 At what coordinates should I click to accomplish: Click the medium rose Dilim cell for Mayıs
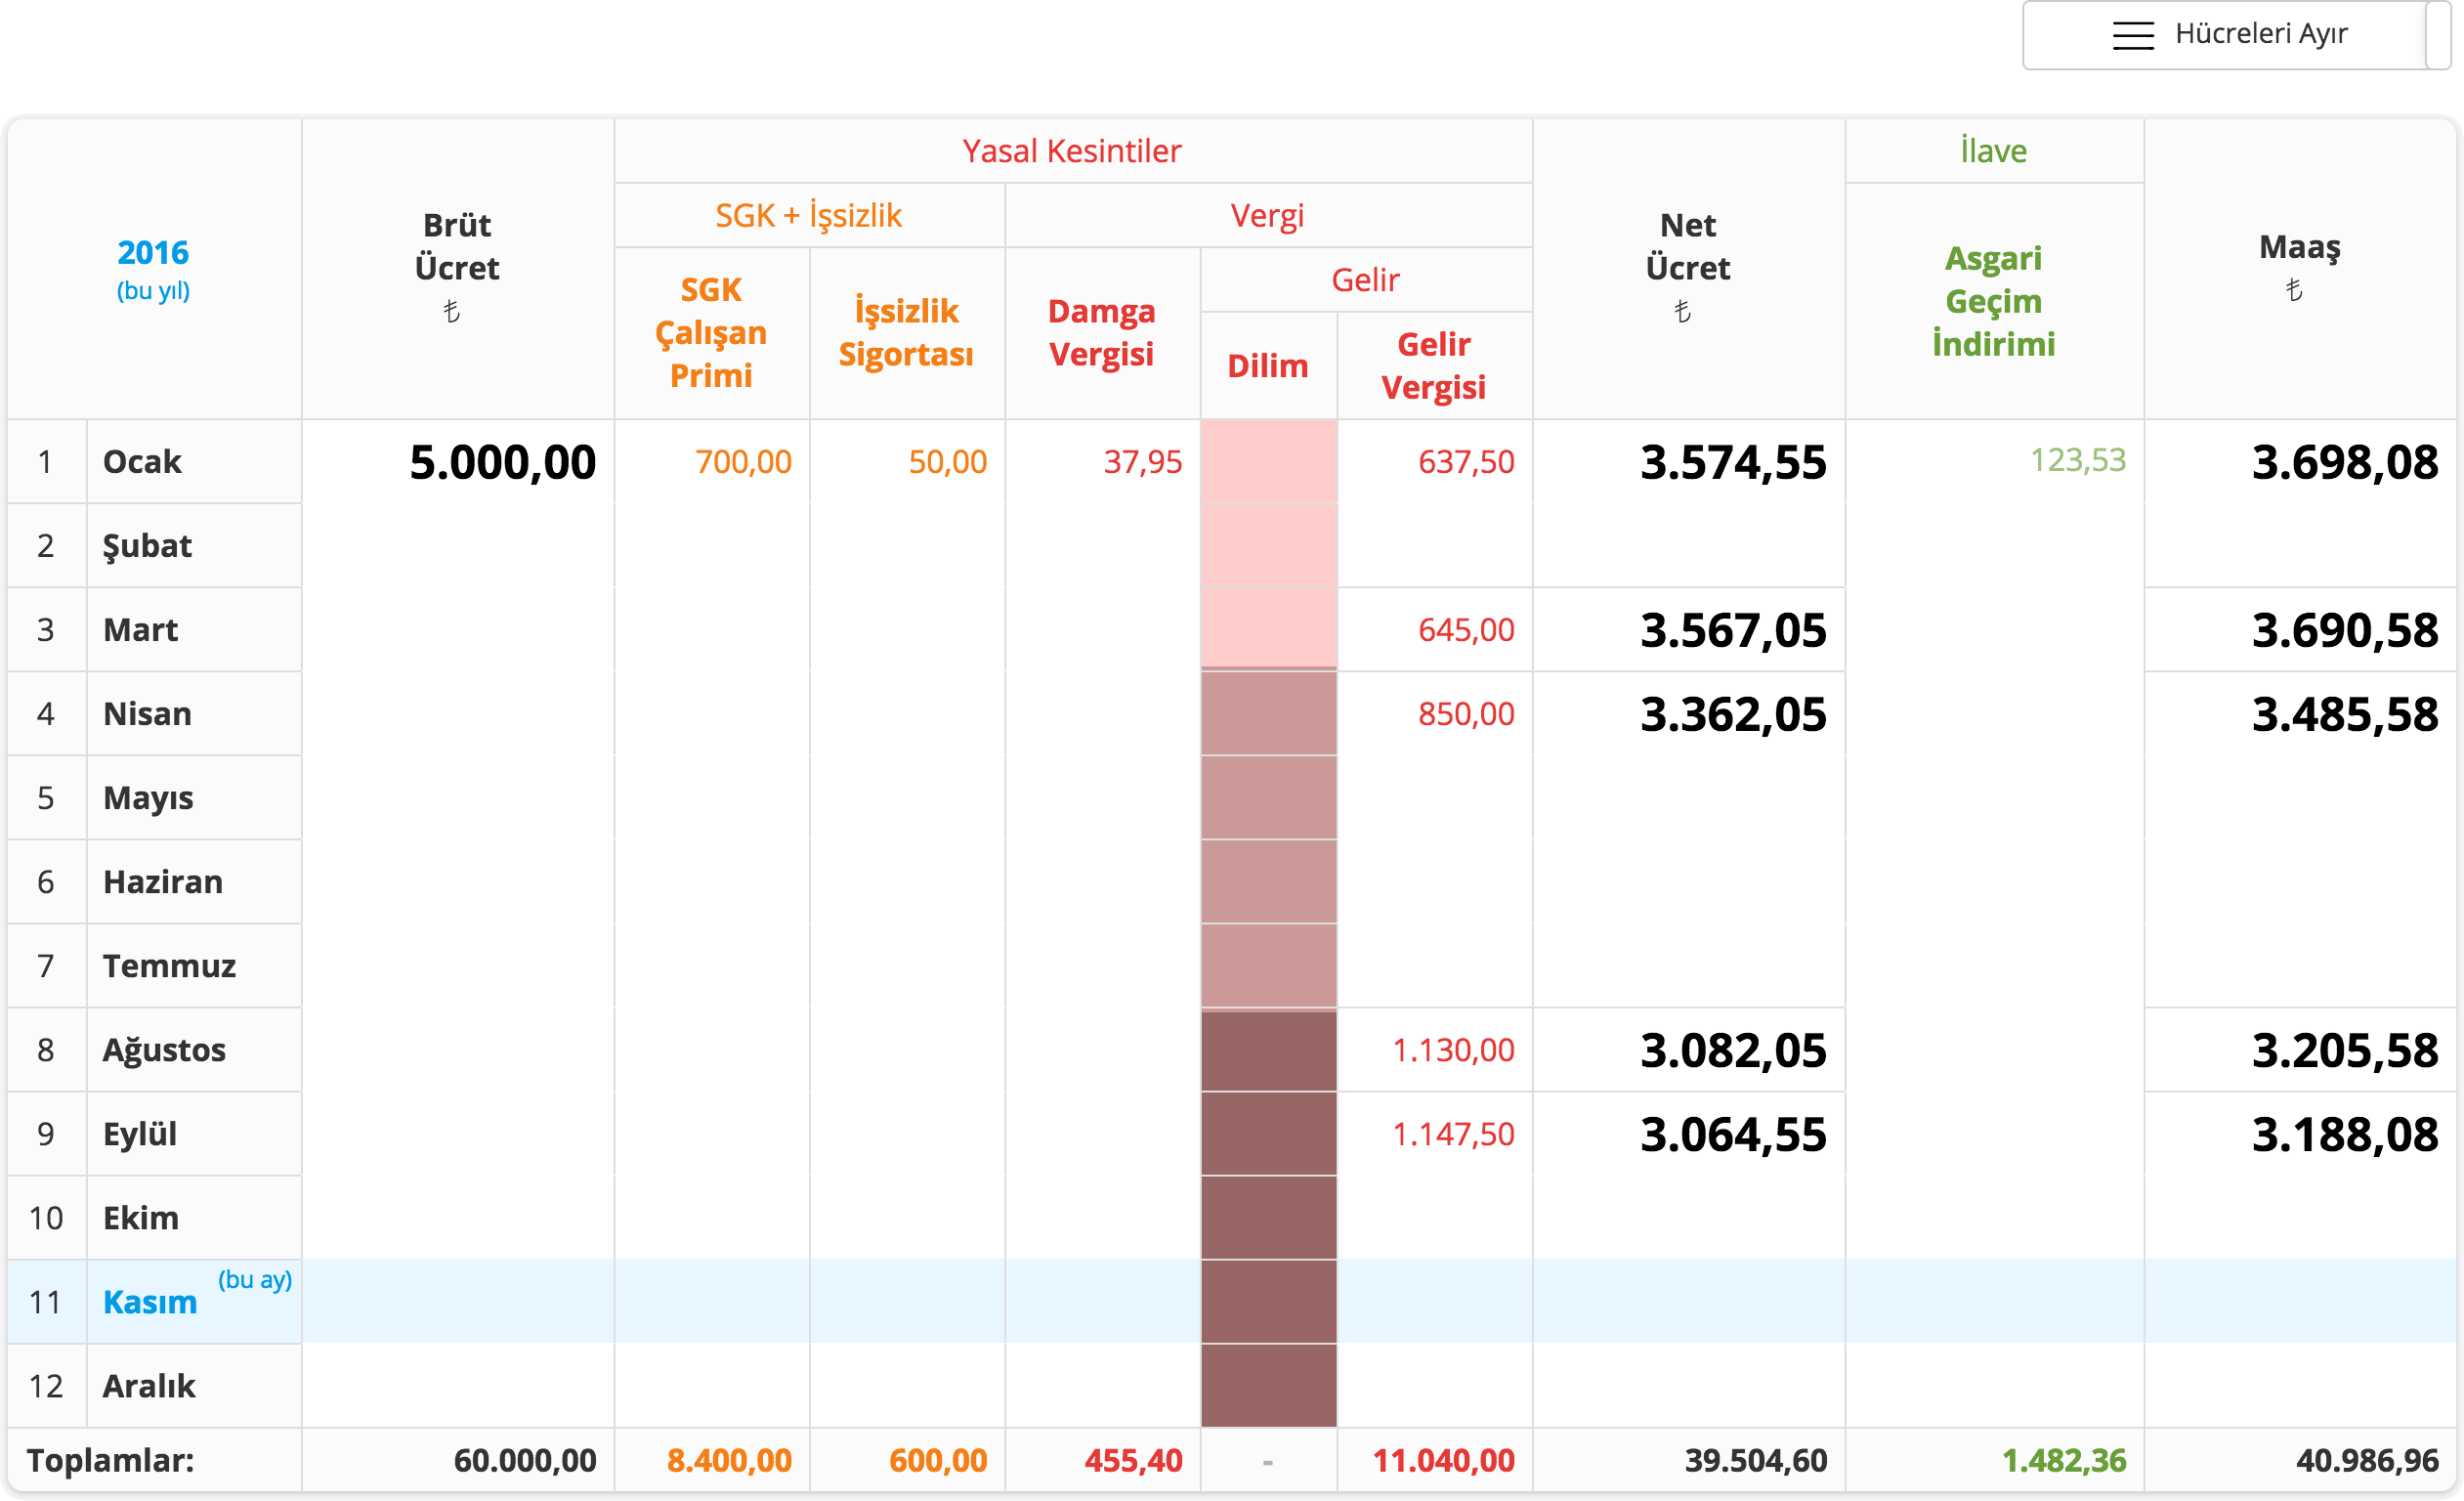pyautogui.click(x=1268, y=798)
